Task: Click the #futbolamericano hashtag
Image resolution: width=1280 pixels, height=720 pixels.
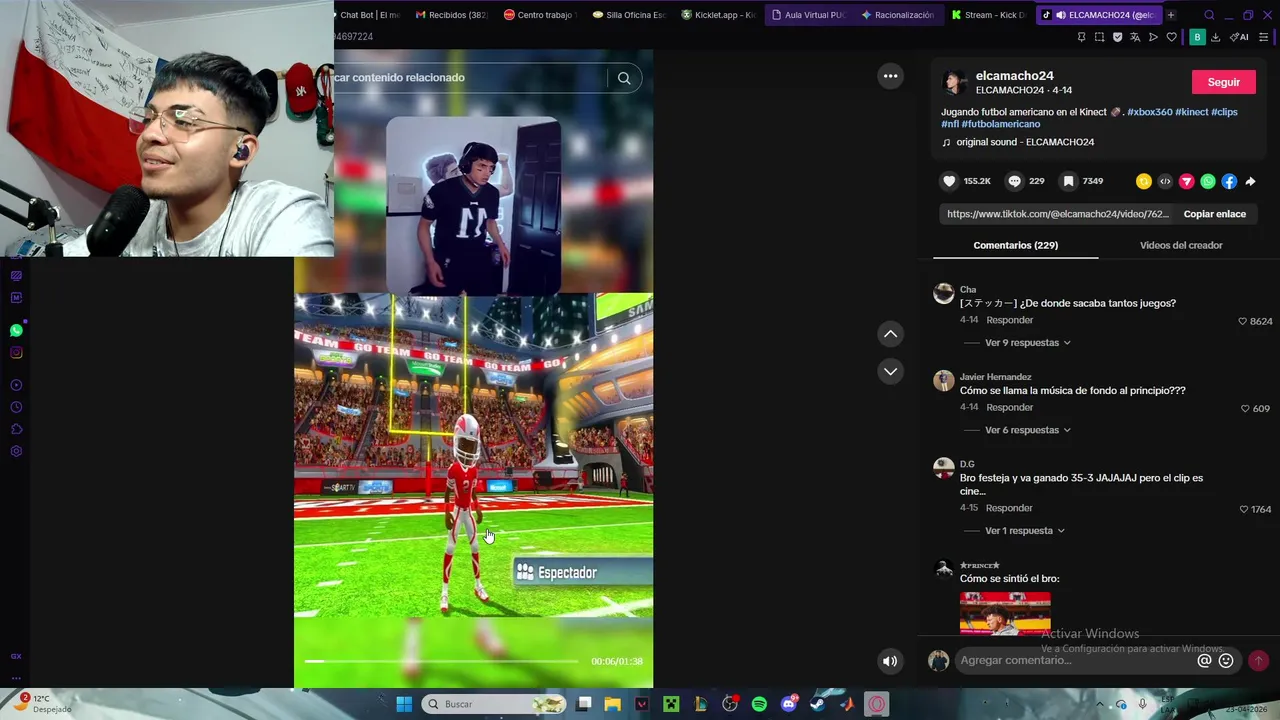Action: tap(1001, 124)
